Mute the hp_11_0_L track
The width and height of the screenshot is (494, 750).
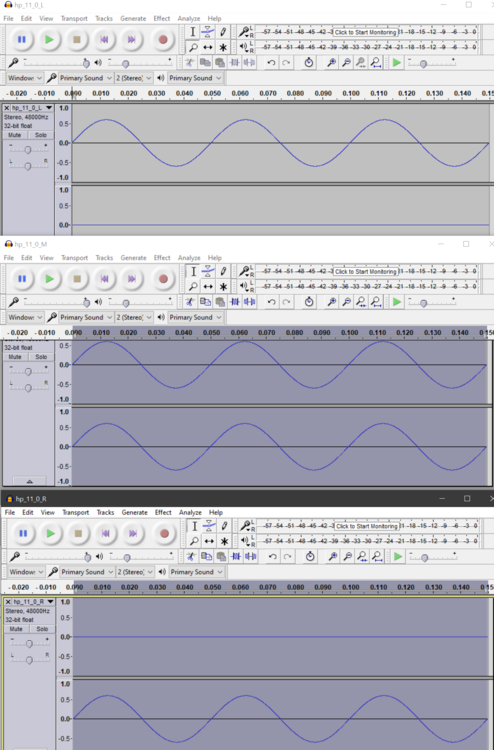[14, 135]
